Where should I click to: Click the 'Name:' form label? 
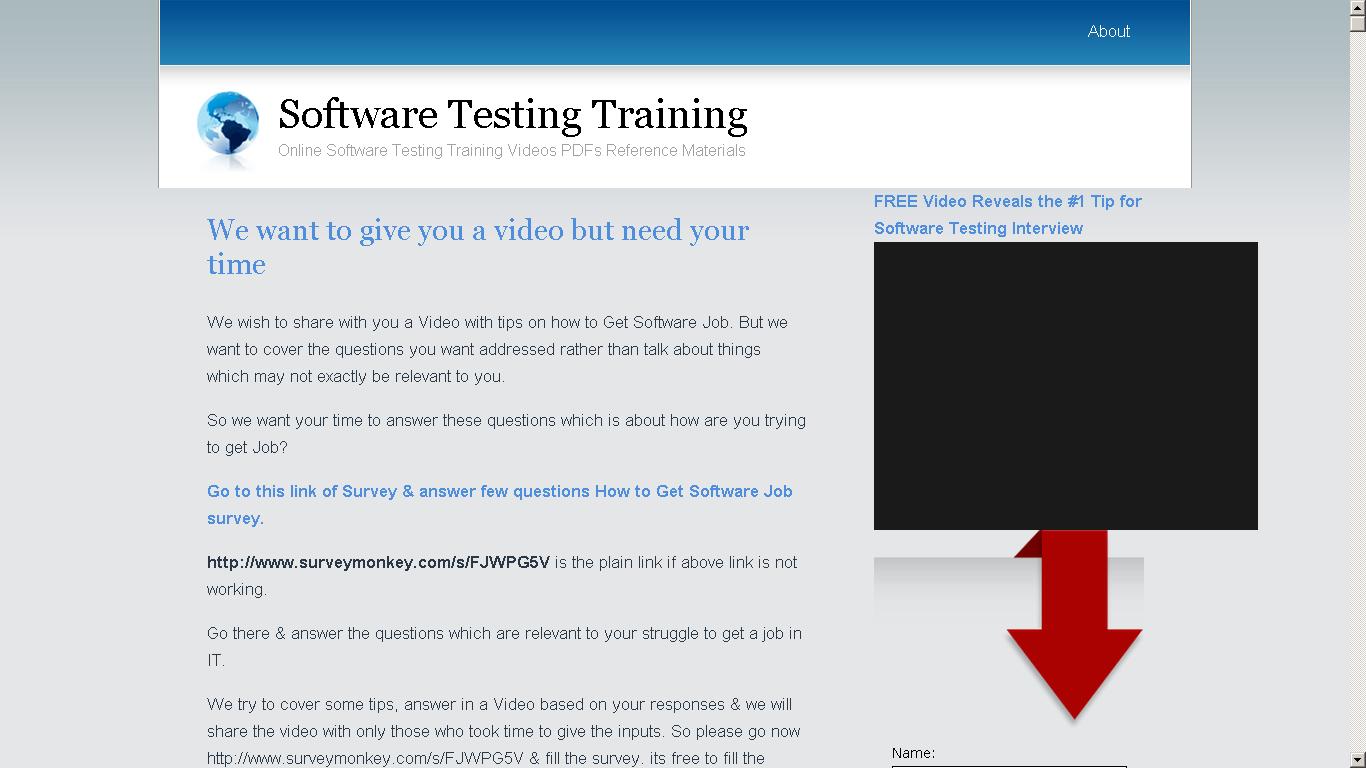pyautogui.click(x=913, y=753)
